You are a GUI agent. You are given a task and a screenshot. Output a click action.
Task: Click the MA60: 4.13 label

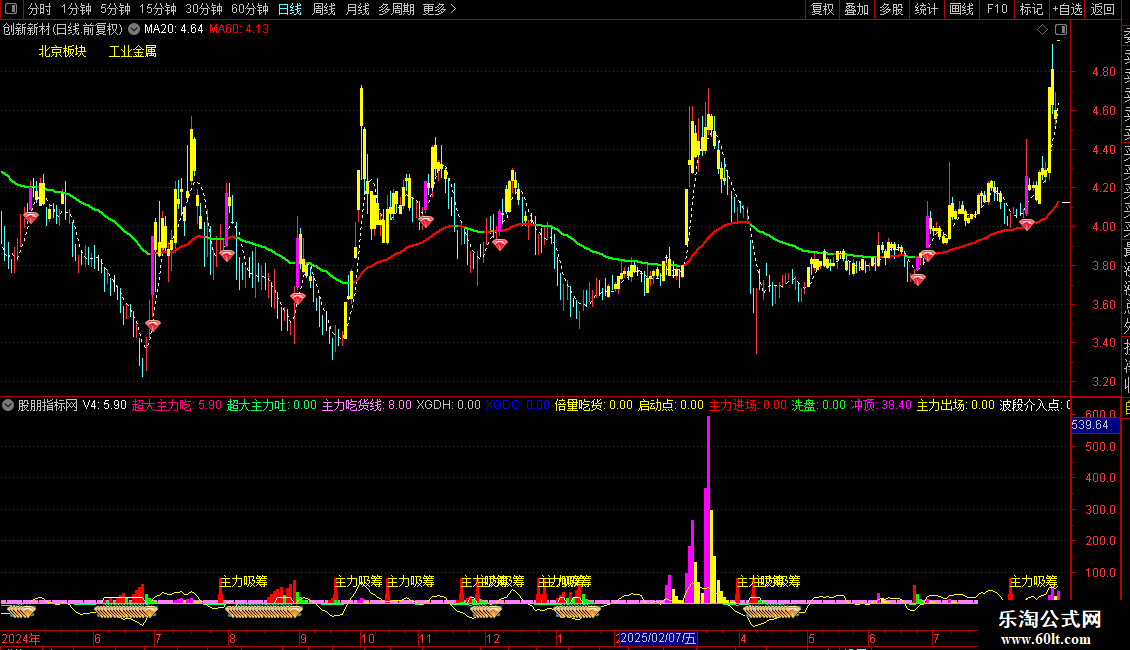tap(239, 30)
